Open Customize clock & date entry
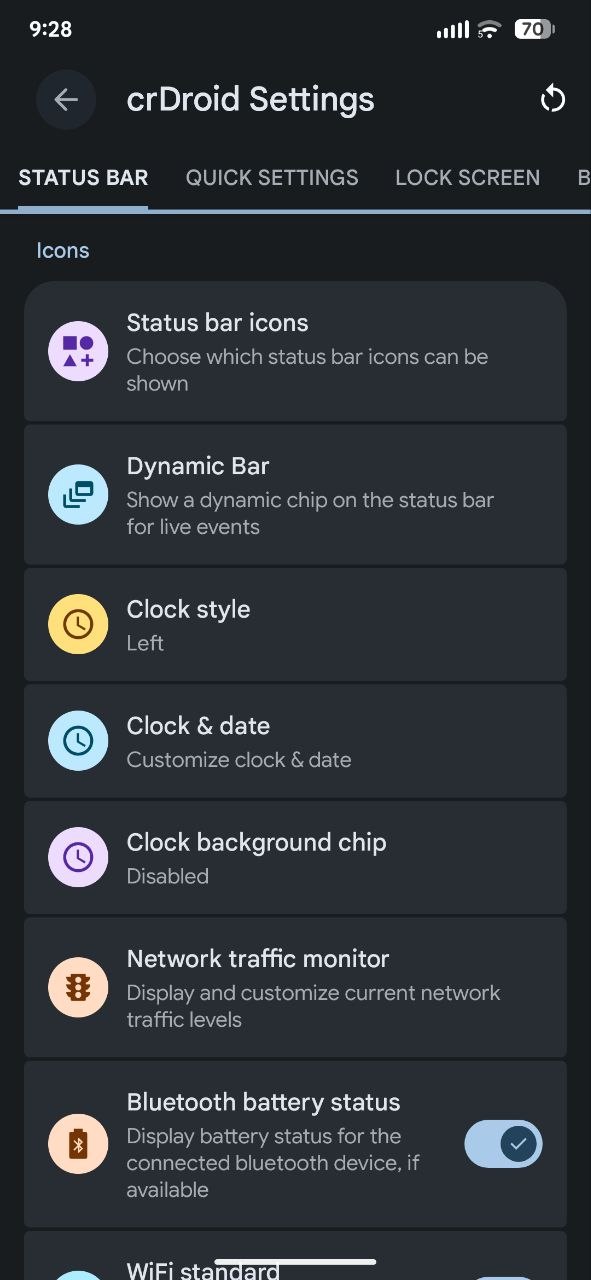Viewport: 591px width, 1280px height. coord(295,741)
